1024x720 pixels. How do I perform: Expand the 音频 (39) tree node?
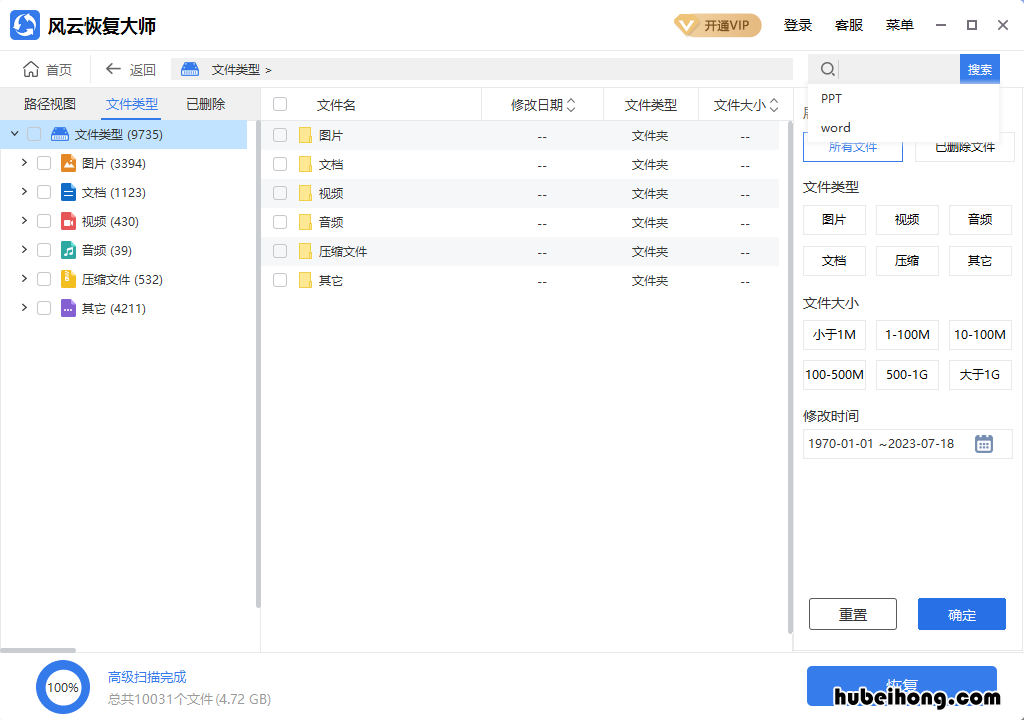pyautogui.click(x=24, y=250)
